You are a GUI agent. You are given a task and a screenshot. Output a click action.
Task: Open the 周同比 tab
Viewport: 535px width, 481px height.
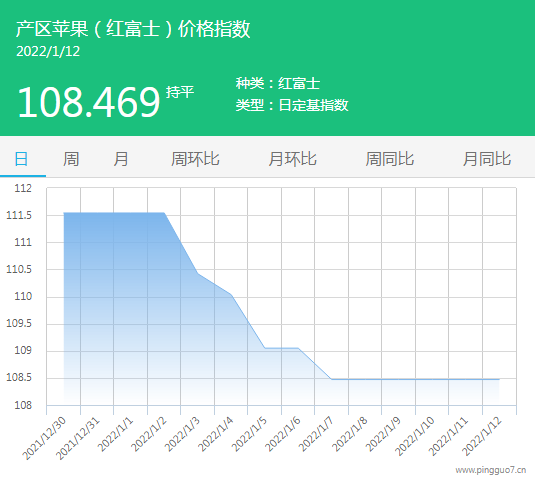[x=390, y=159]
